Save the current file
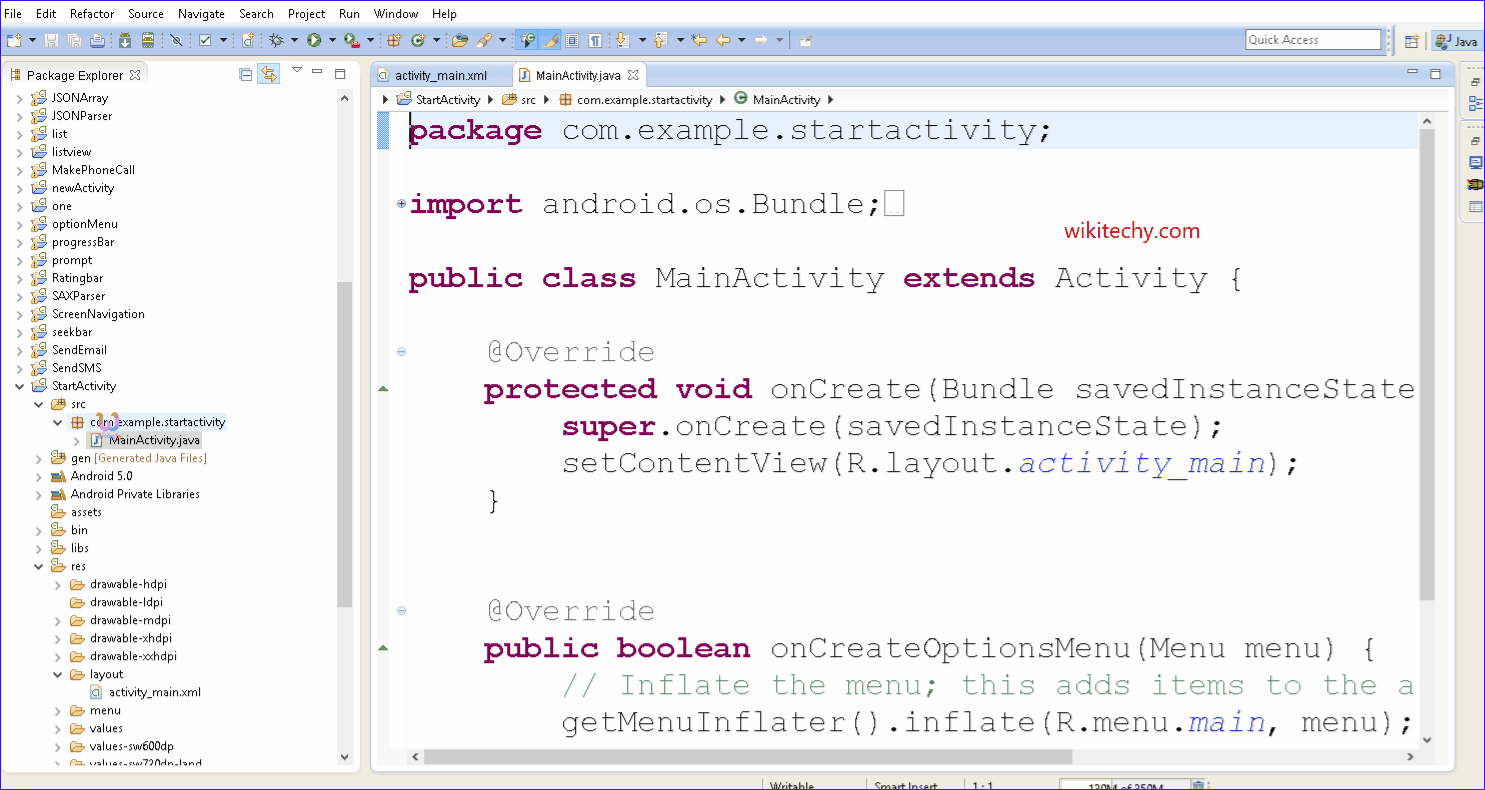Screen dimensions: 1485x790 (50, 40)
